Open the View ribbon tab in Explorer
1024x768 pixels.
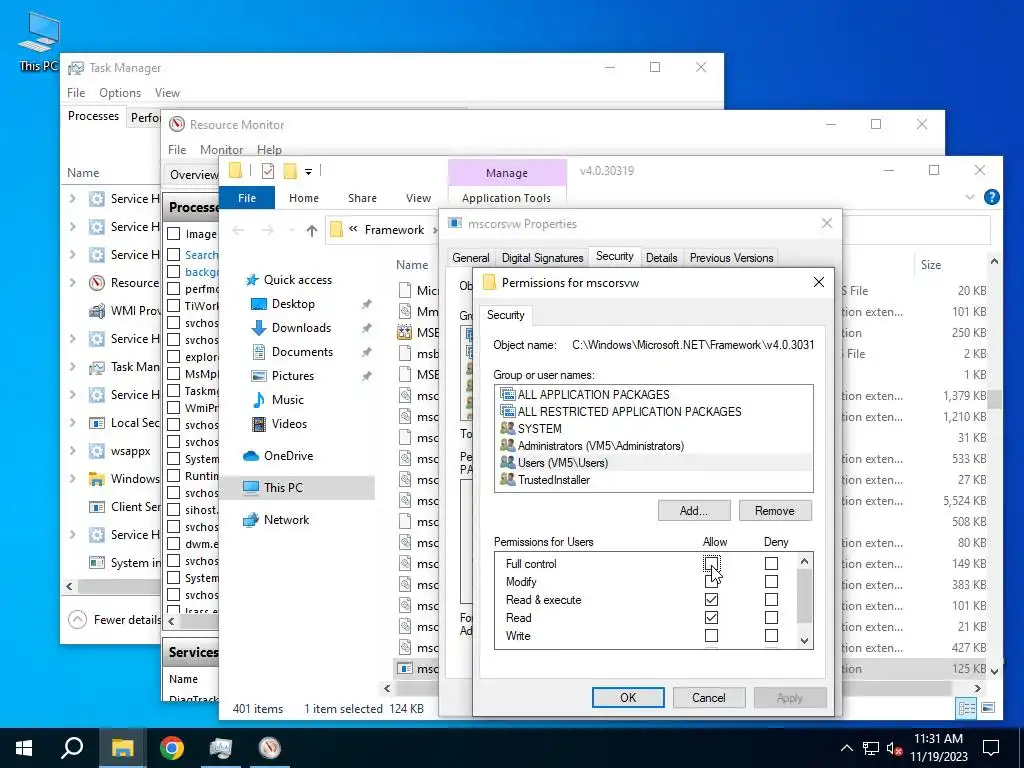click(418, 198)
